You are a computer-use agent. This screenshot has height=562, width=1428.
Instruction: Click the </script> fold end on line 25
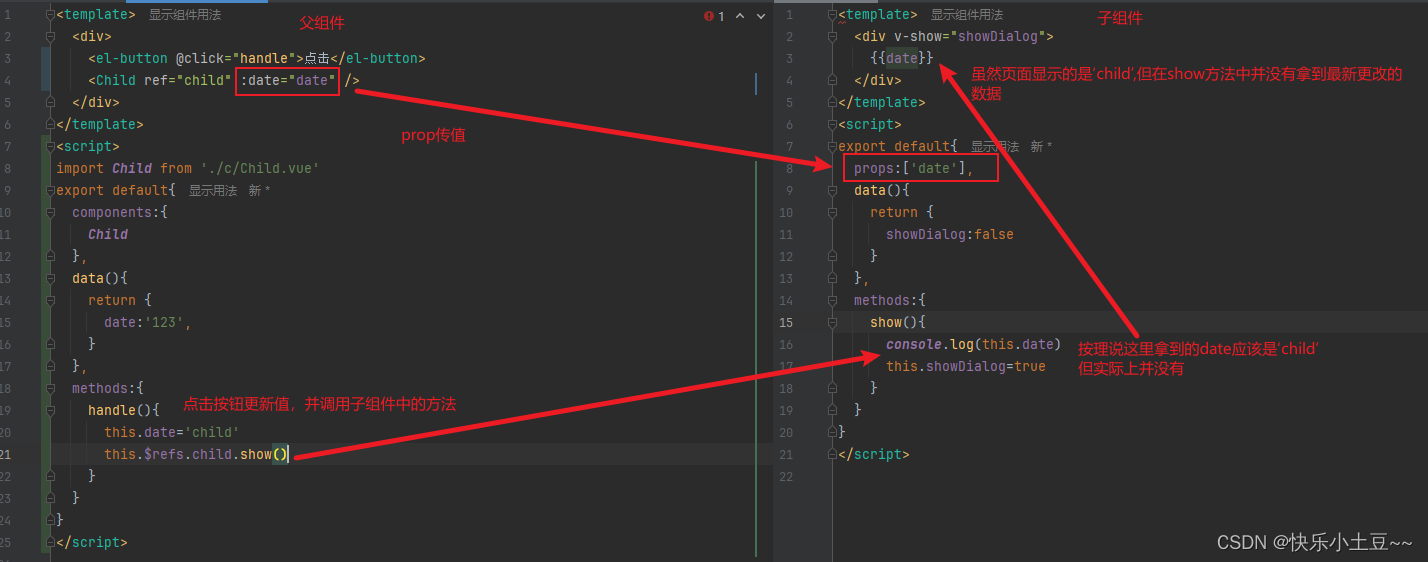(x=51, y=542)
